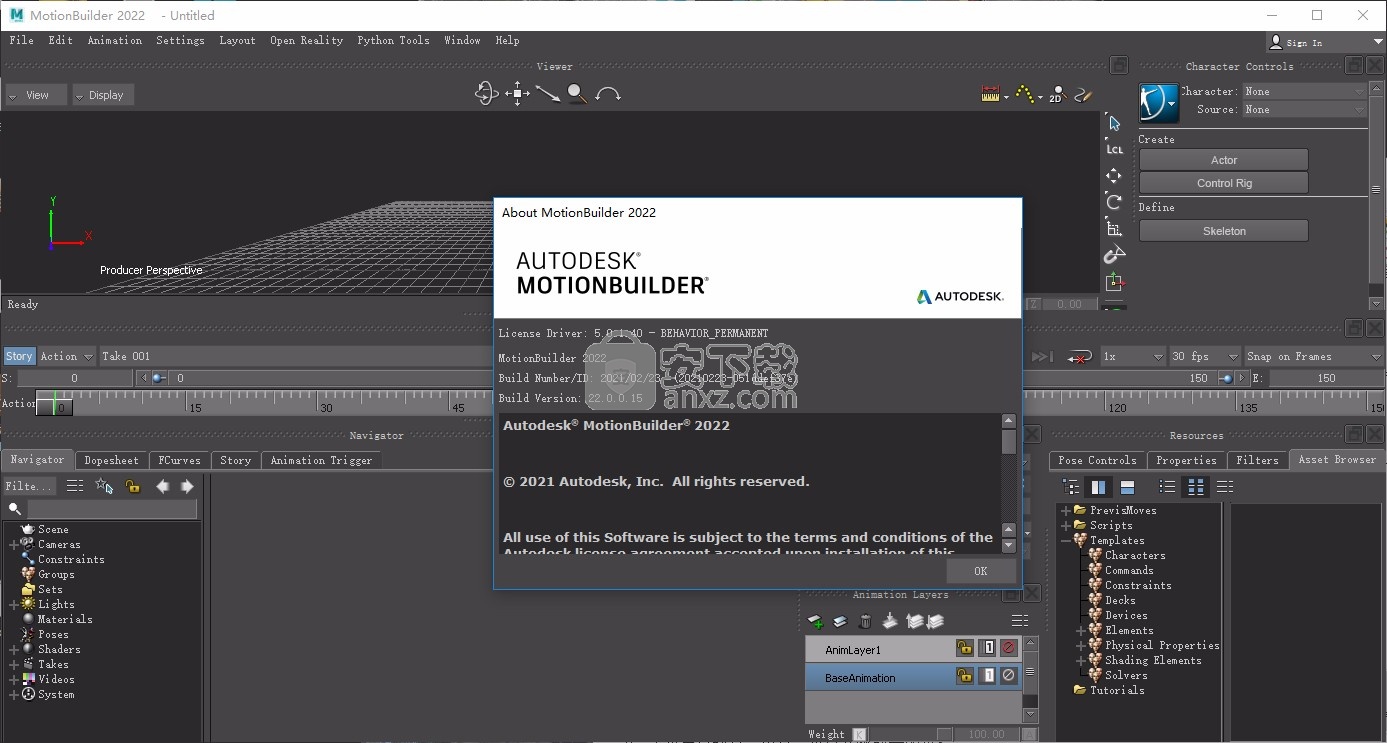Click the Navigator star-cursor selection icon
Screen dimensions: 1387x743
pyautogui.click(x=104, y=486)
